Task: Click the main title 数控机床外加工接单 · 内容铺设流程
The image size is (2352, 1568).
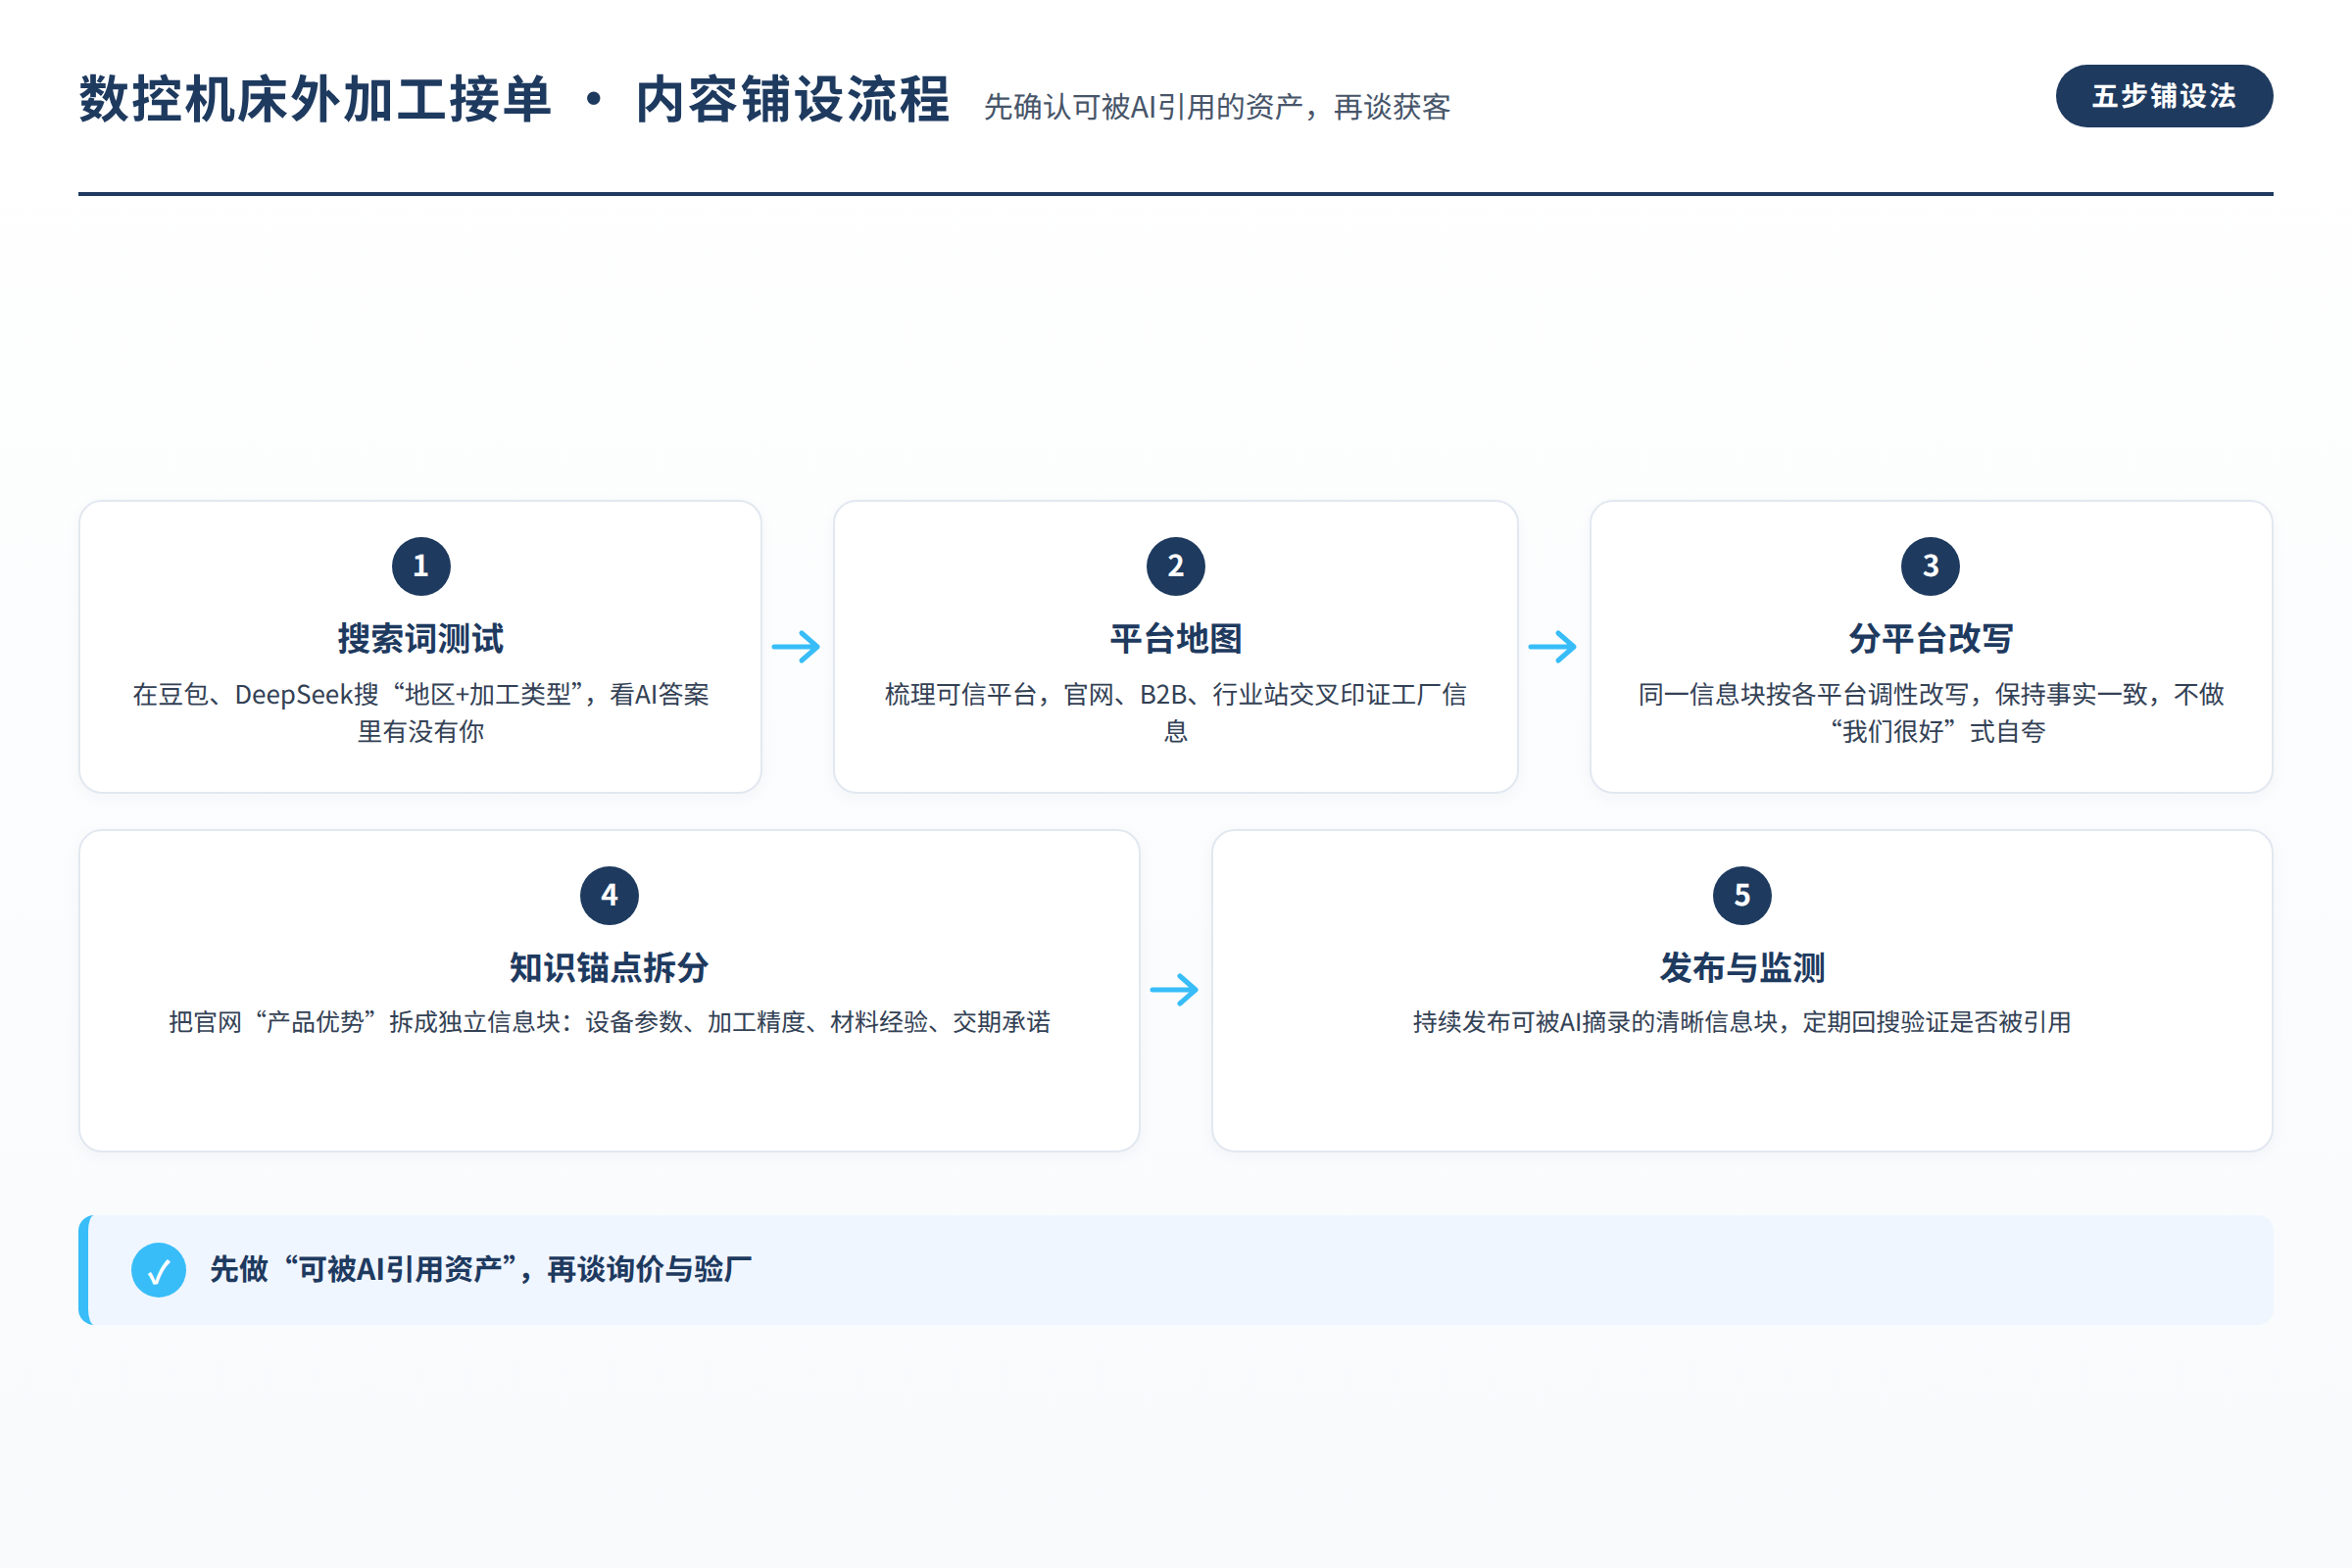Action: (x=514, y=99)
